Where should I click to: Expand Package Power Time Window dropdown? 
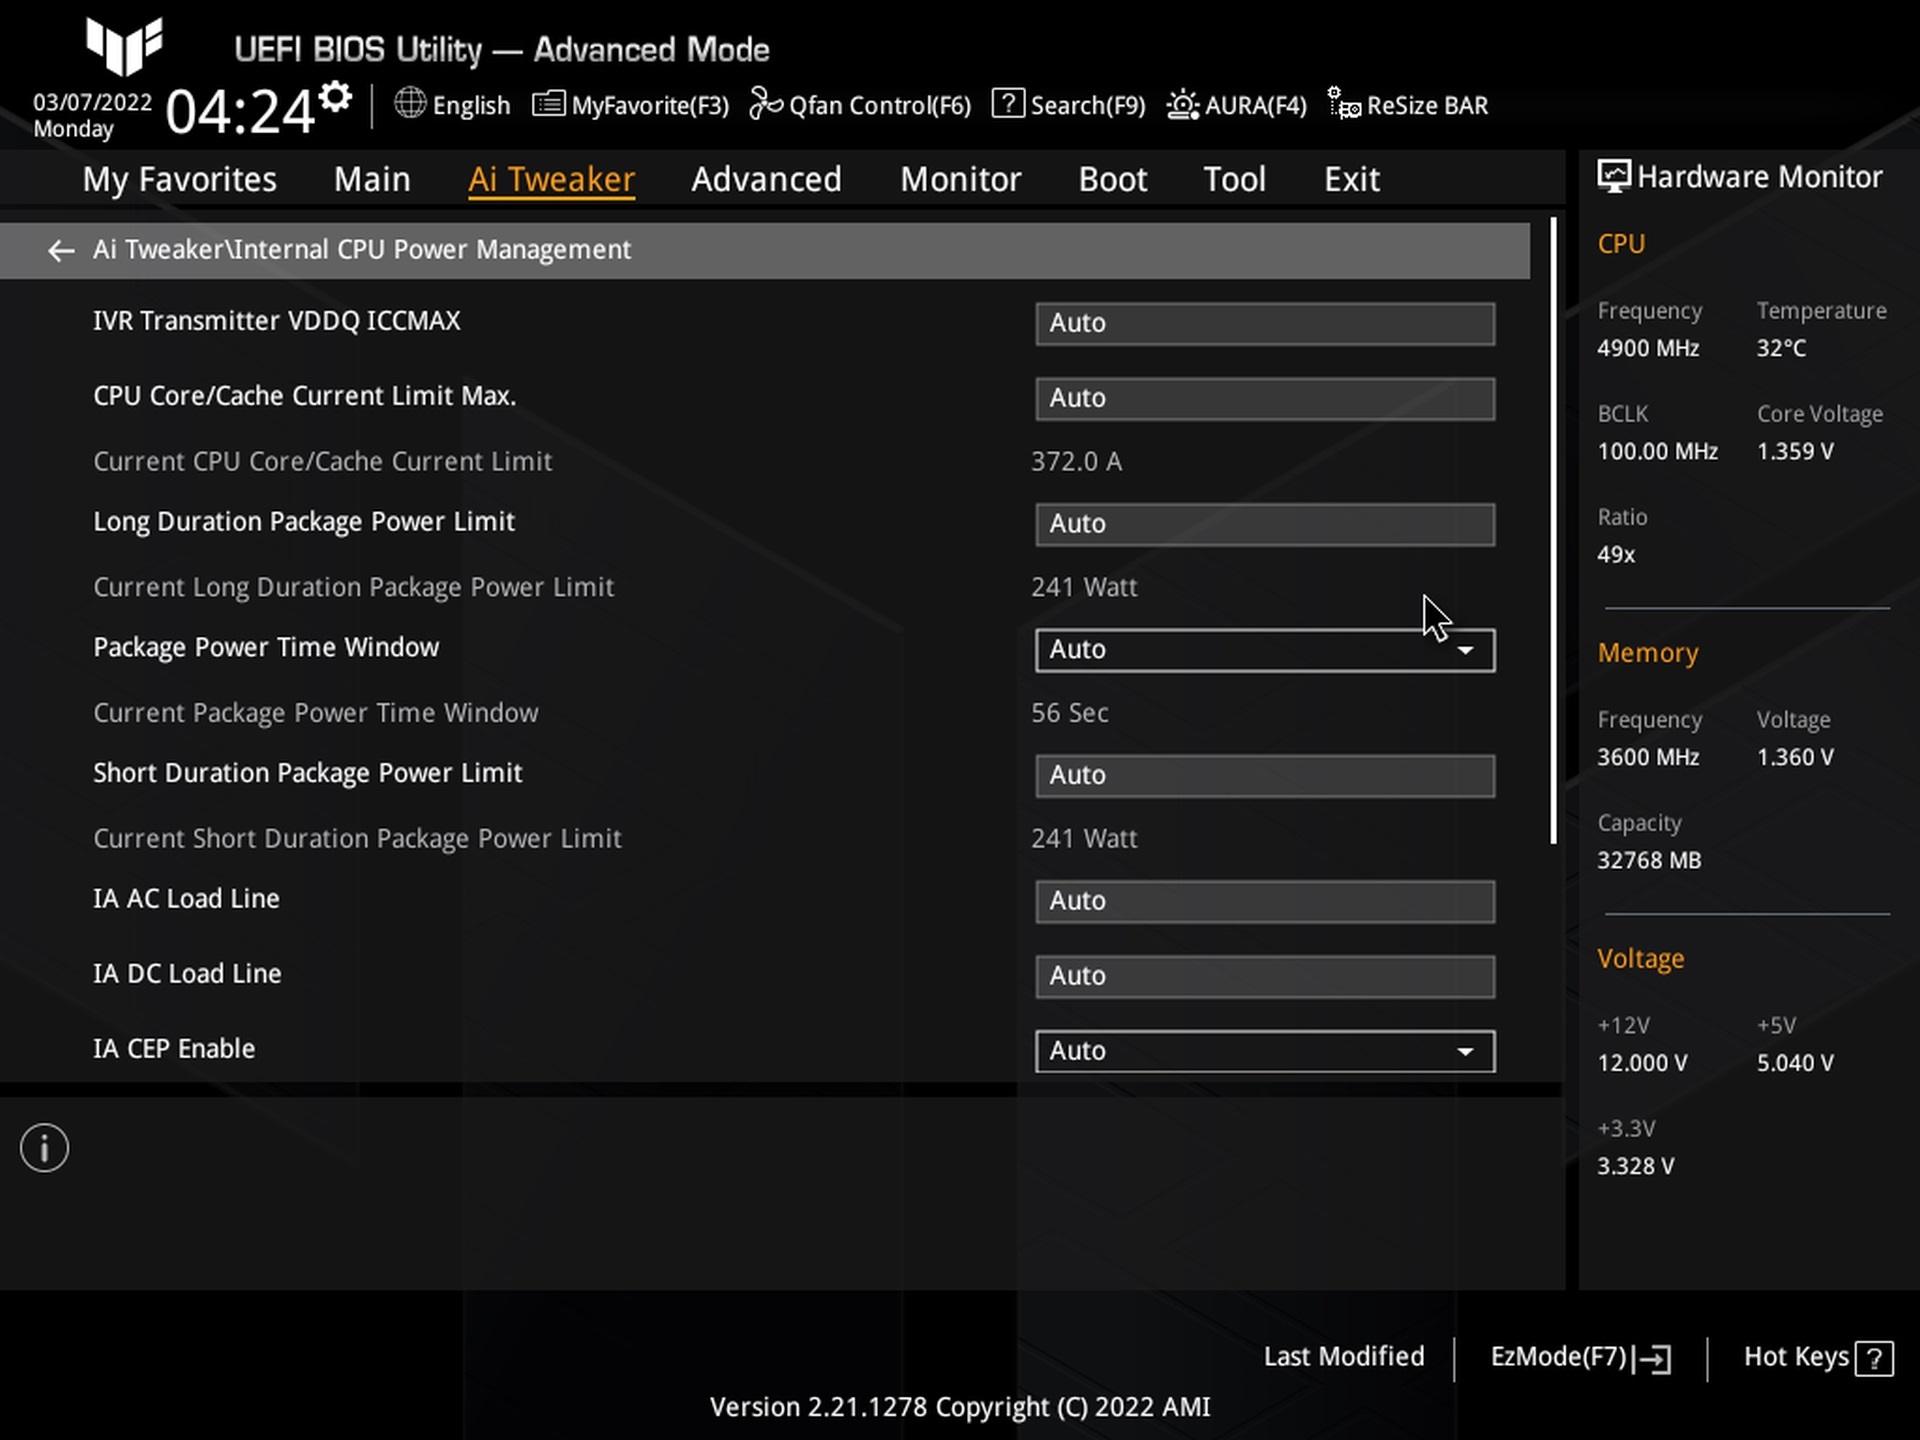coord(1264,650)
